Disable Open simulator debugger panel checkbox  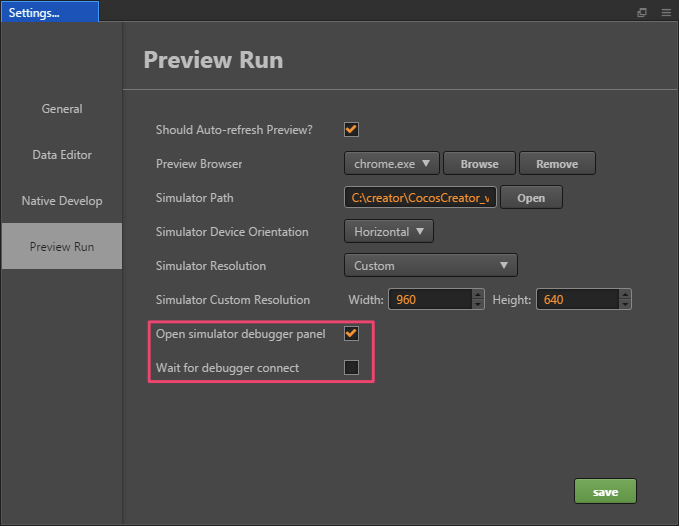(x=351, y=333)
